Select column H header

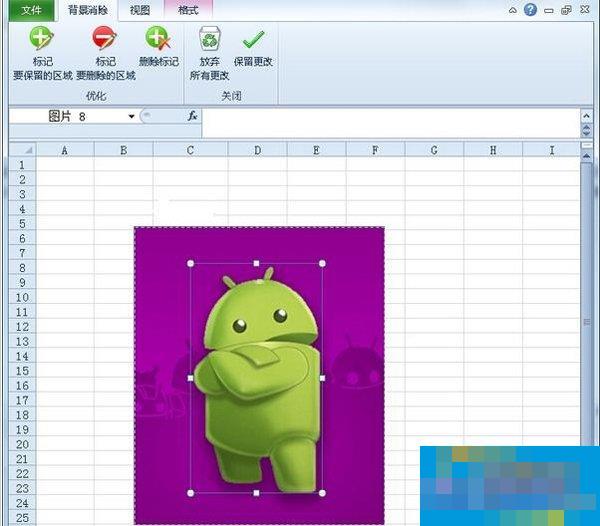[x=493, y=150]
